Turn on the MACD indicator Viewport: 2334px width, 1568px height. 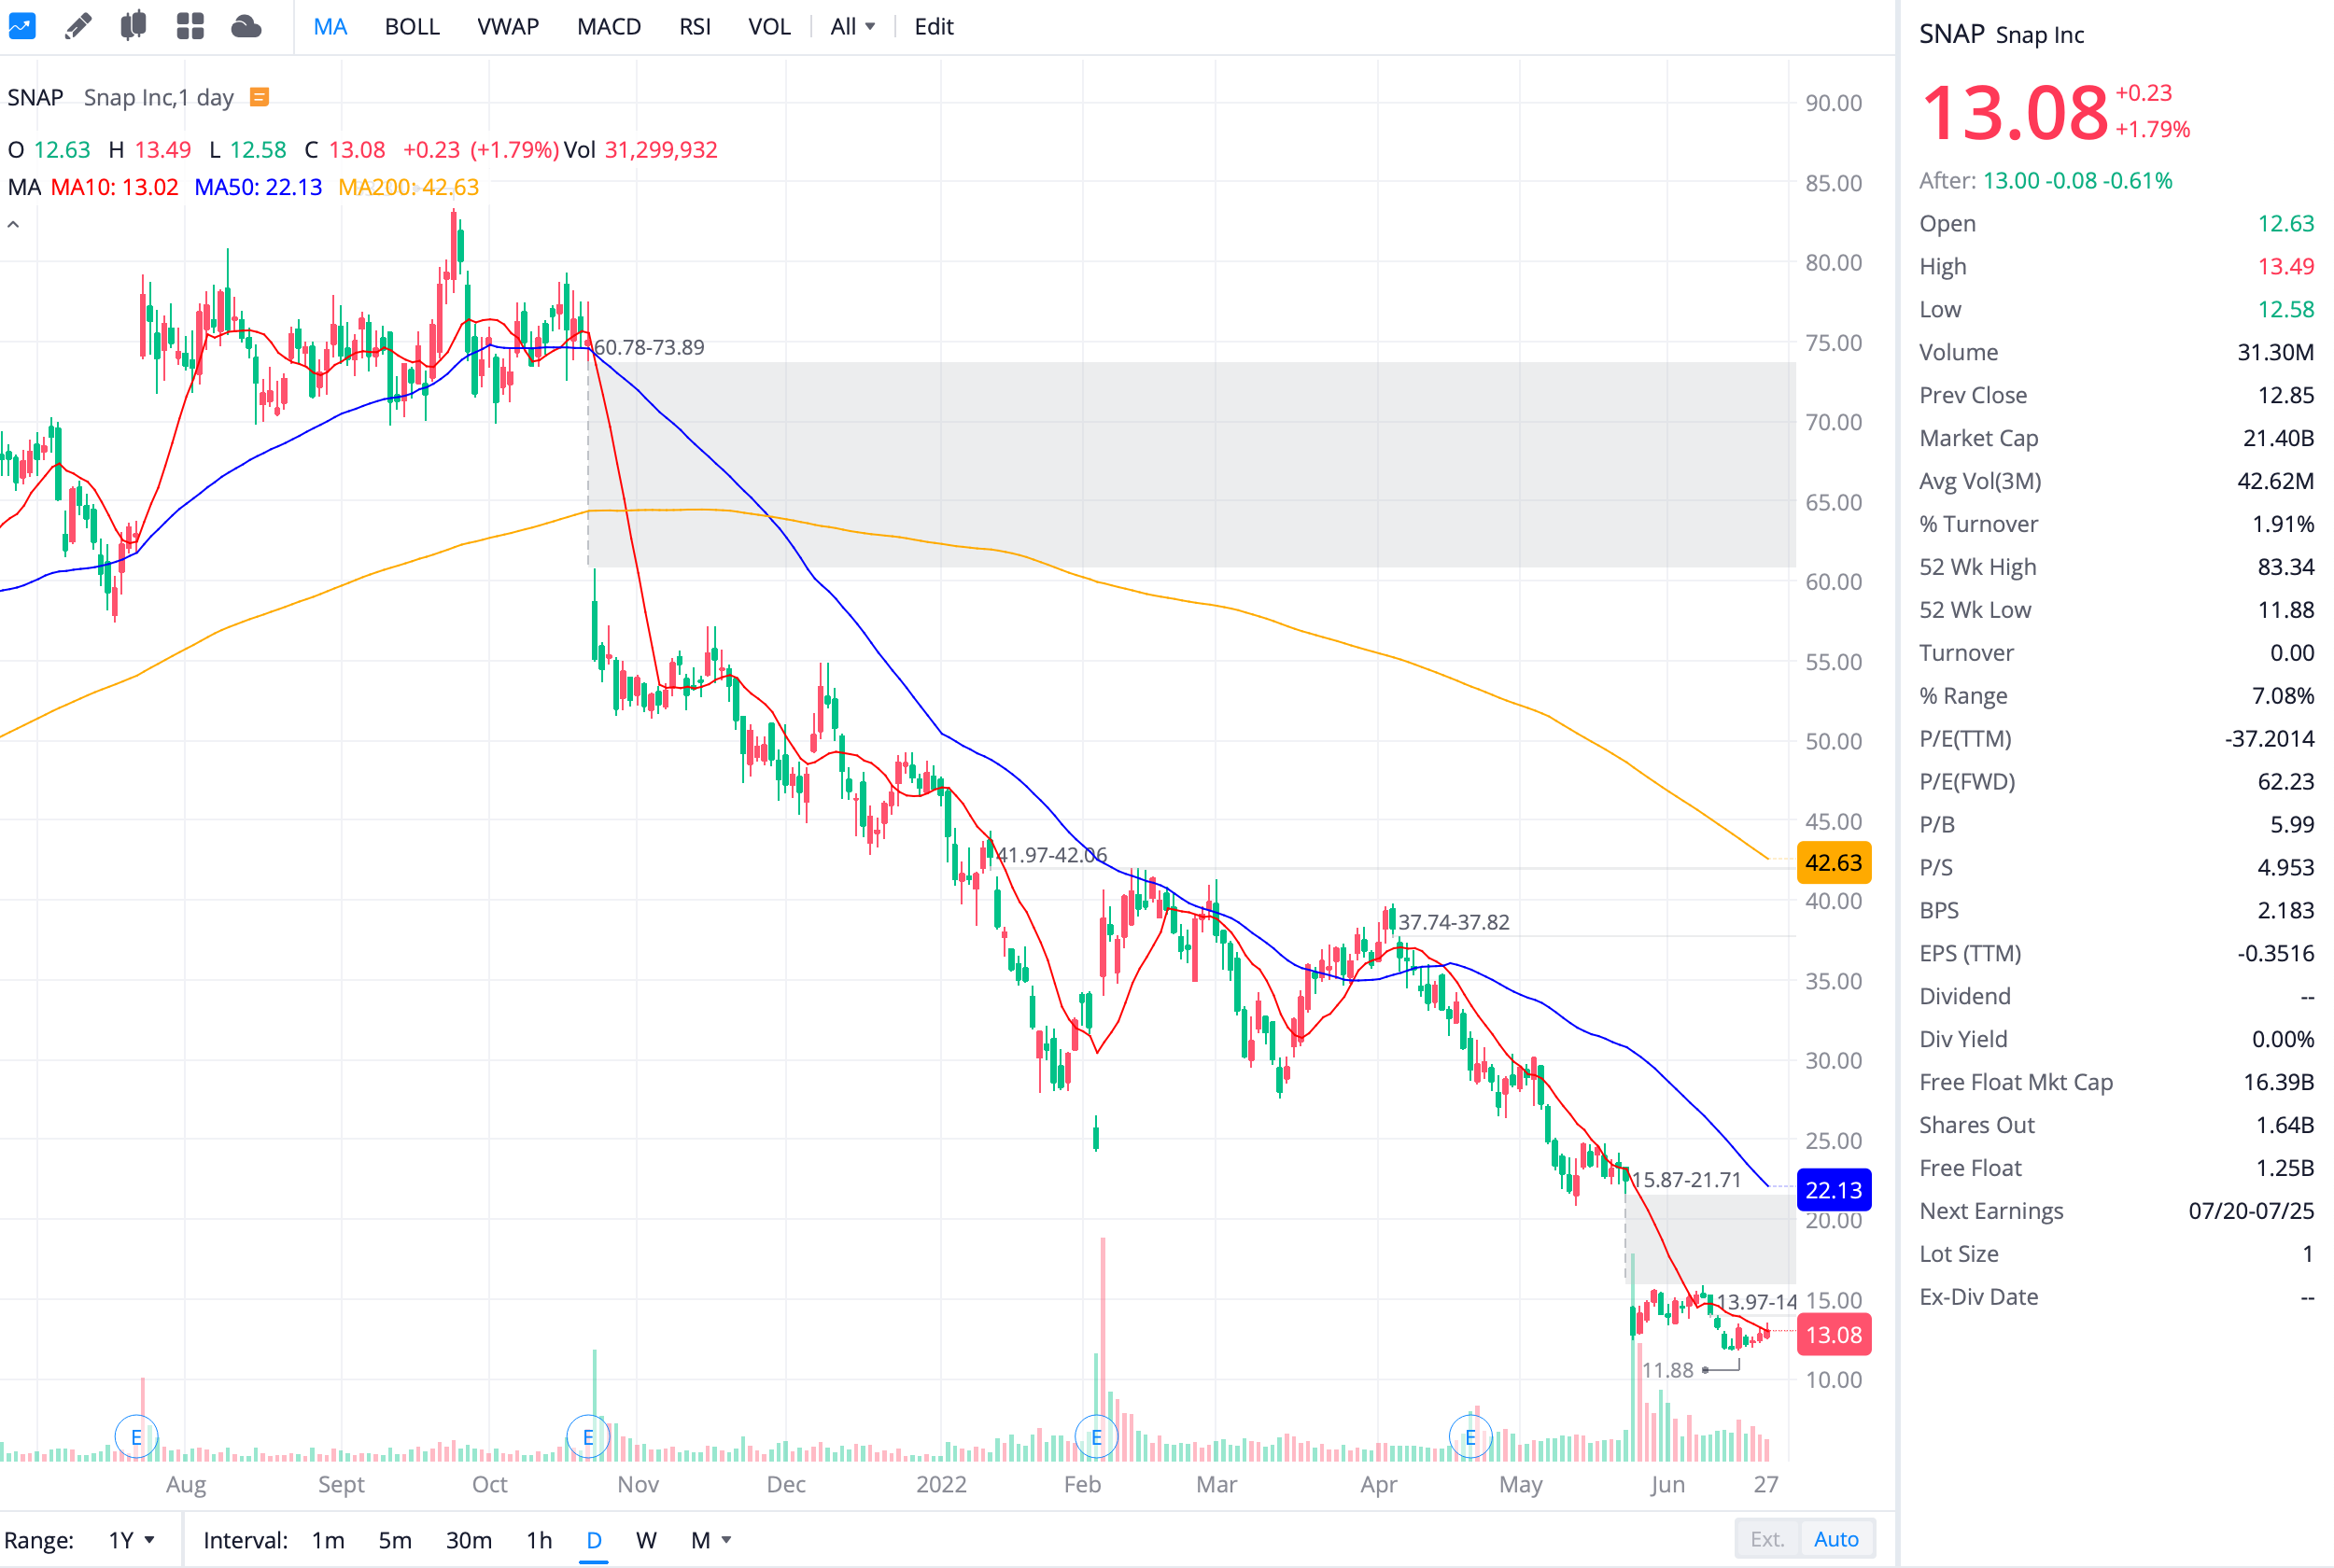pyautogui.click(x=608, y=27)
